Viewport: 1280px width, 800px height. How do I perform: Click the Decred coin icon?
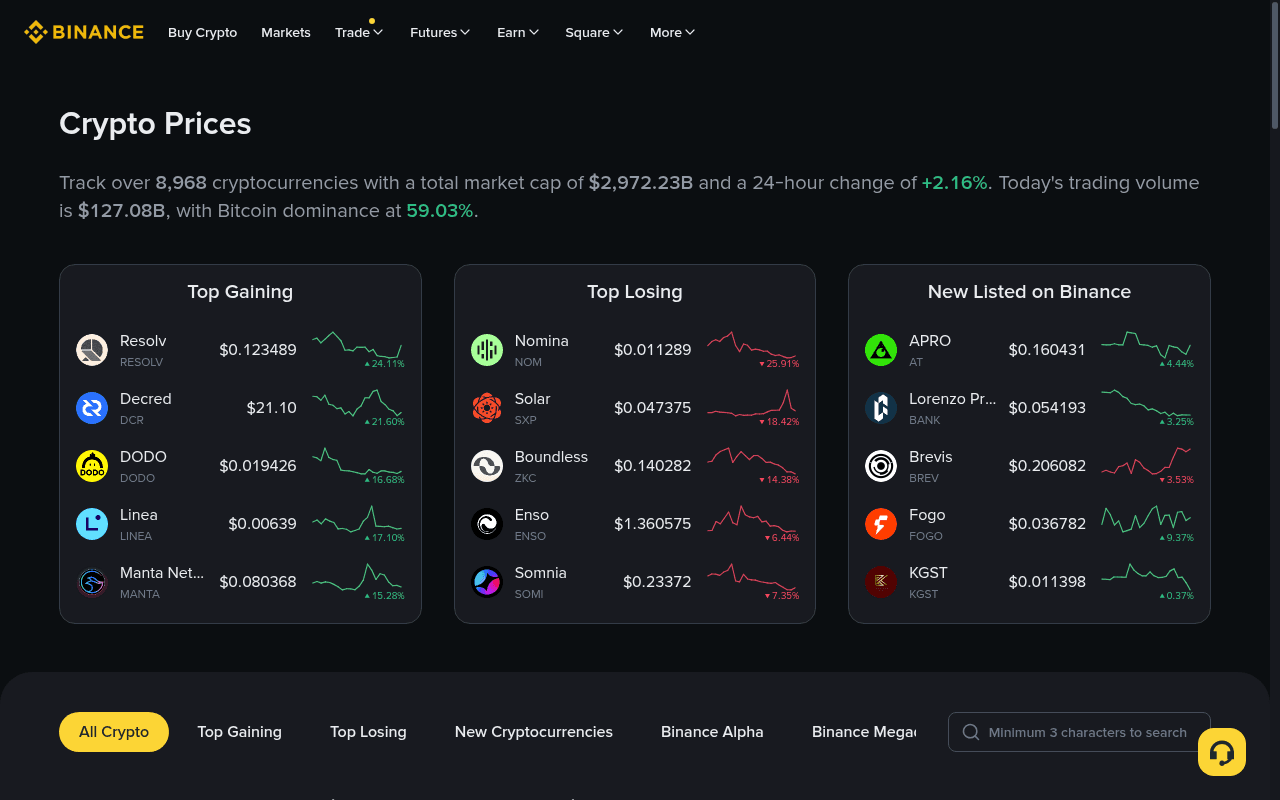tap(92, 408)
